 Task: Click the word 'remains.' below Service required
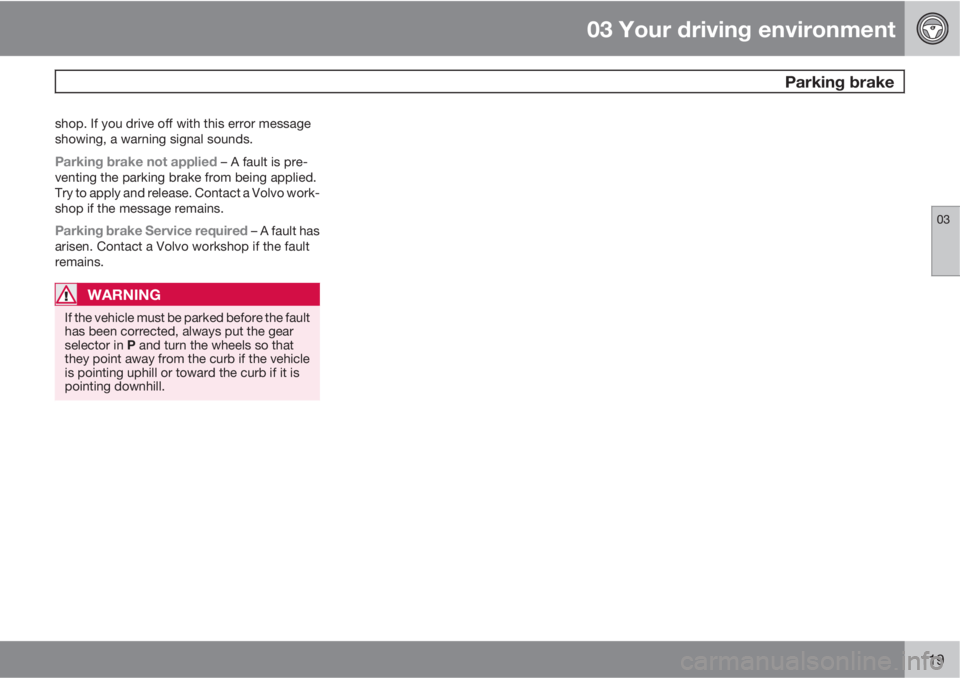[x=79, y=262]
